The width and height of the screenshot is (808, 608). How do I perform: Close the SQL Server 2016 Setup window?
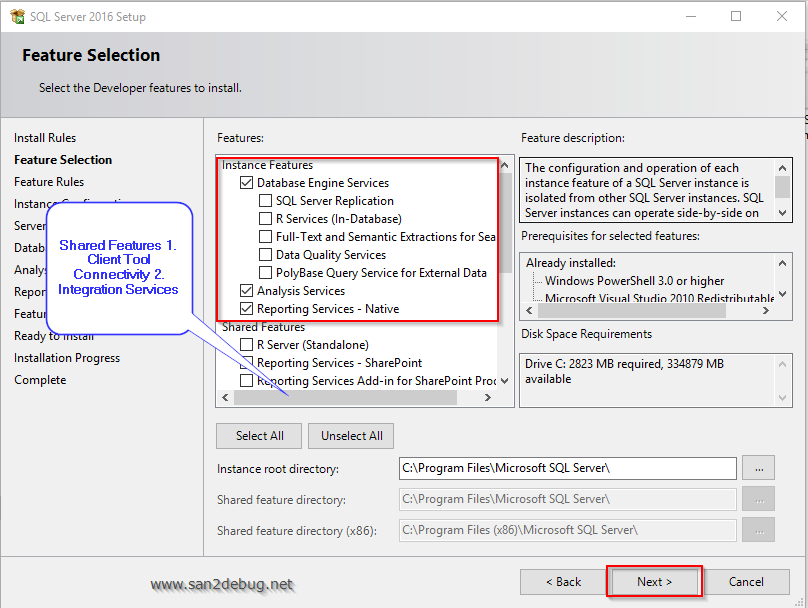782,16
